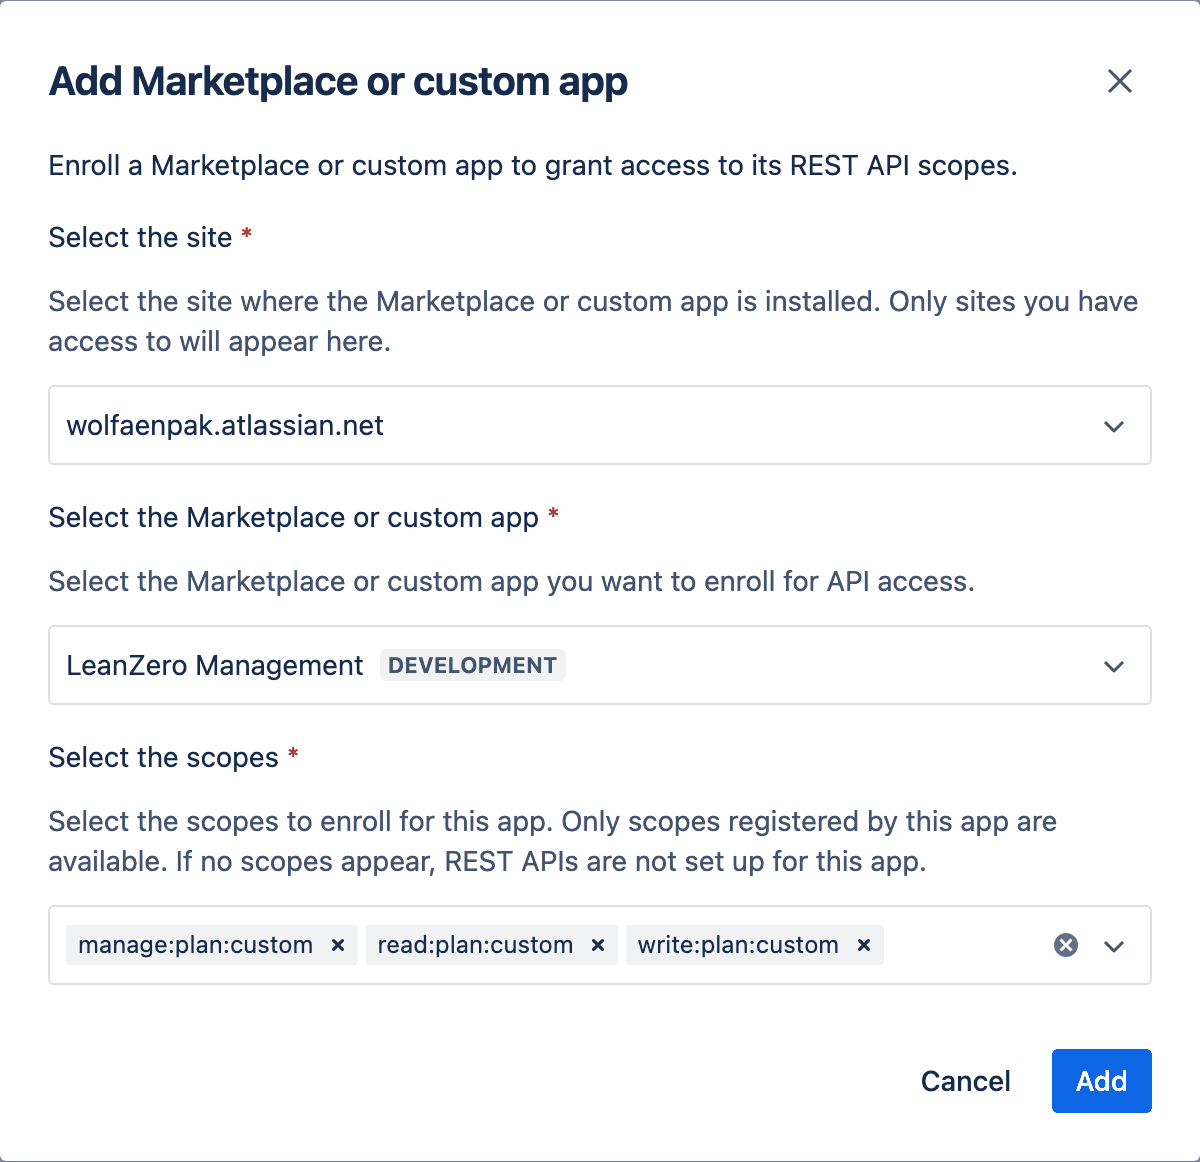
Task: Click the 'Select the site' label
Action: (x=140, y=237)
